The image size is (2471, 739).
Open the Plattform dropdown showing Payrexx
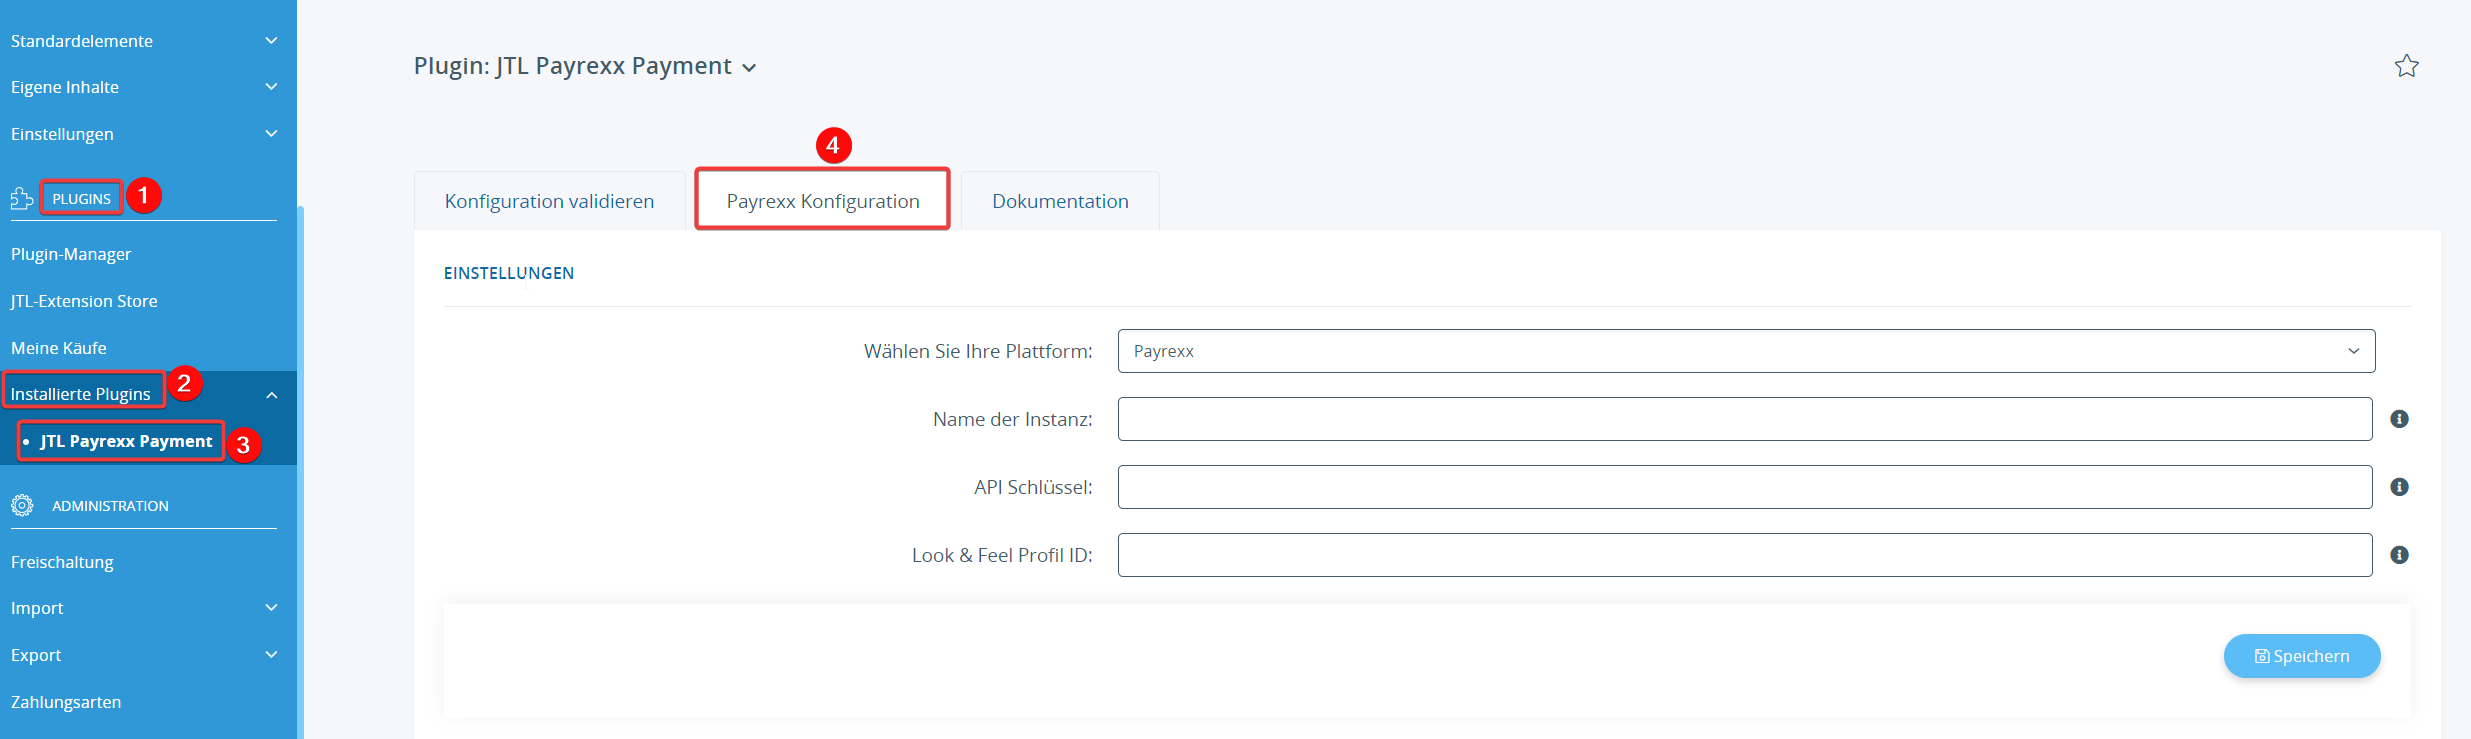coord(1746,351)
